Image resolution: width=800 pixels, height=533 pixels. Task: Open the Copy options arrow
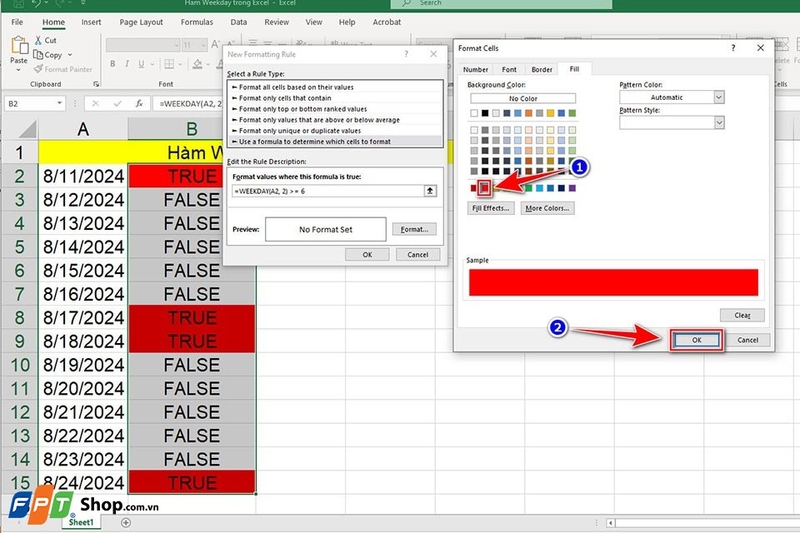pos(70,55)
